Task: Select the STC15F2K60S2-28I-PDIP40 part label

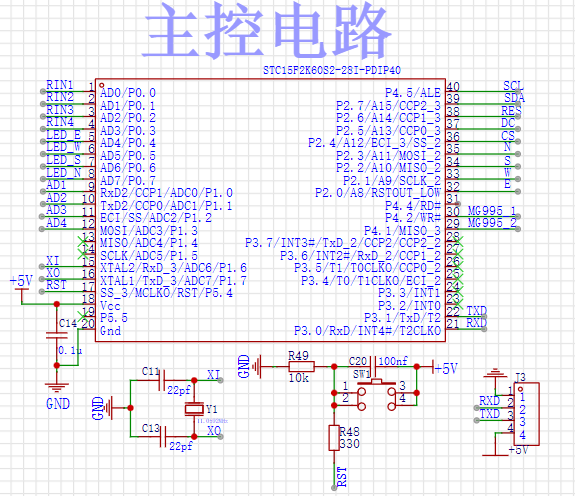Action: 332,70
